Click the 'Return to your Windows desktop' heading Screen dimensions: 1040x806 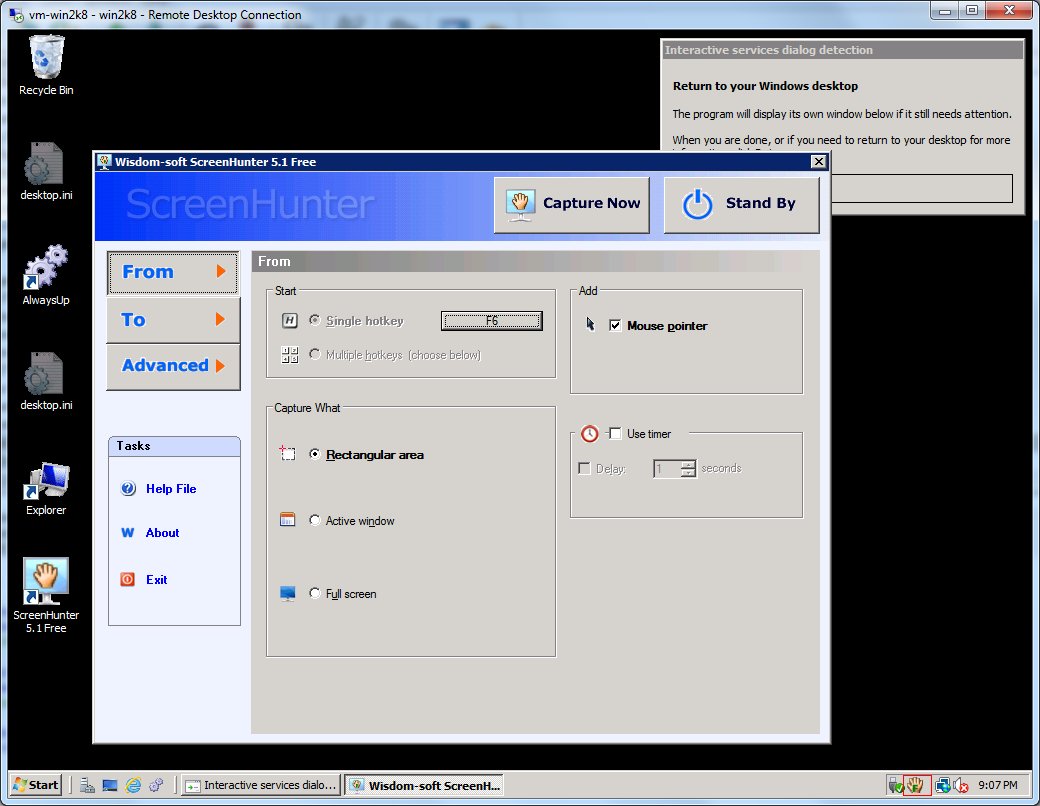pos(765,86)
